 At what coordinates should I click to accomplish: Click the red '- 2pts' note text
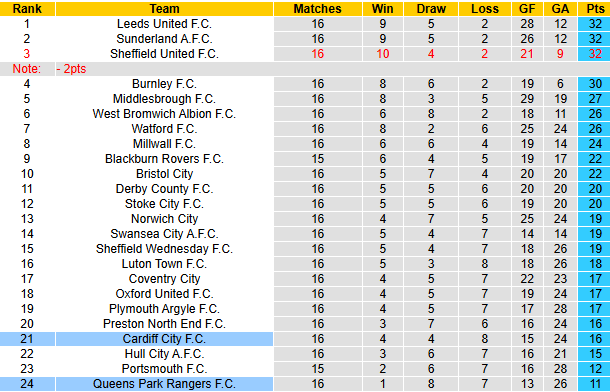point(71,69)
